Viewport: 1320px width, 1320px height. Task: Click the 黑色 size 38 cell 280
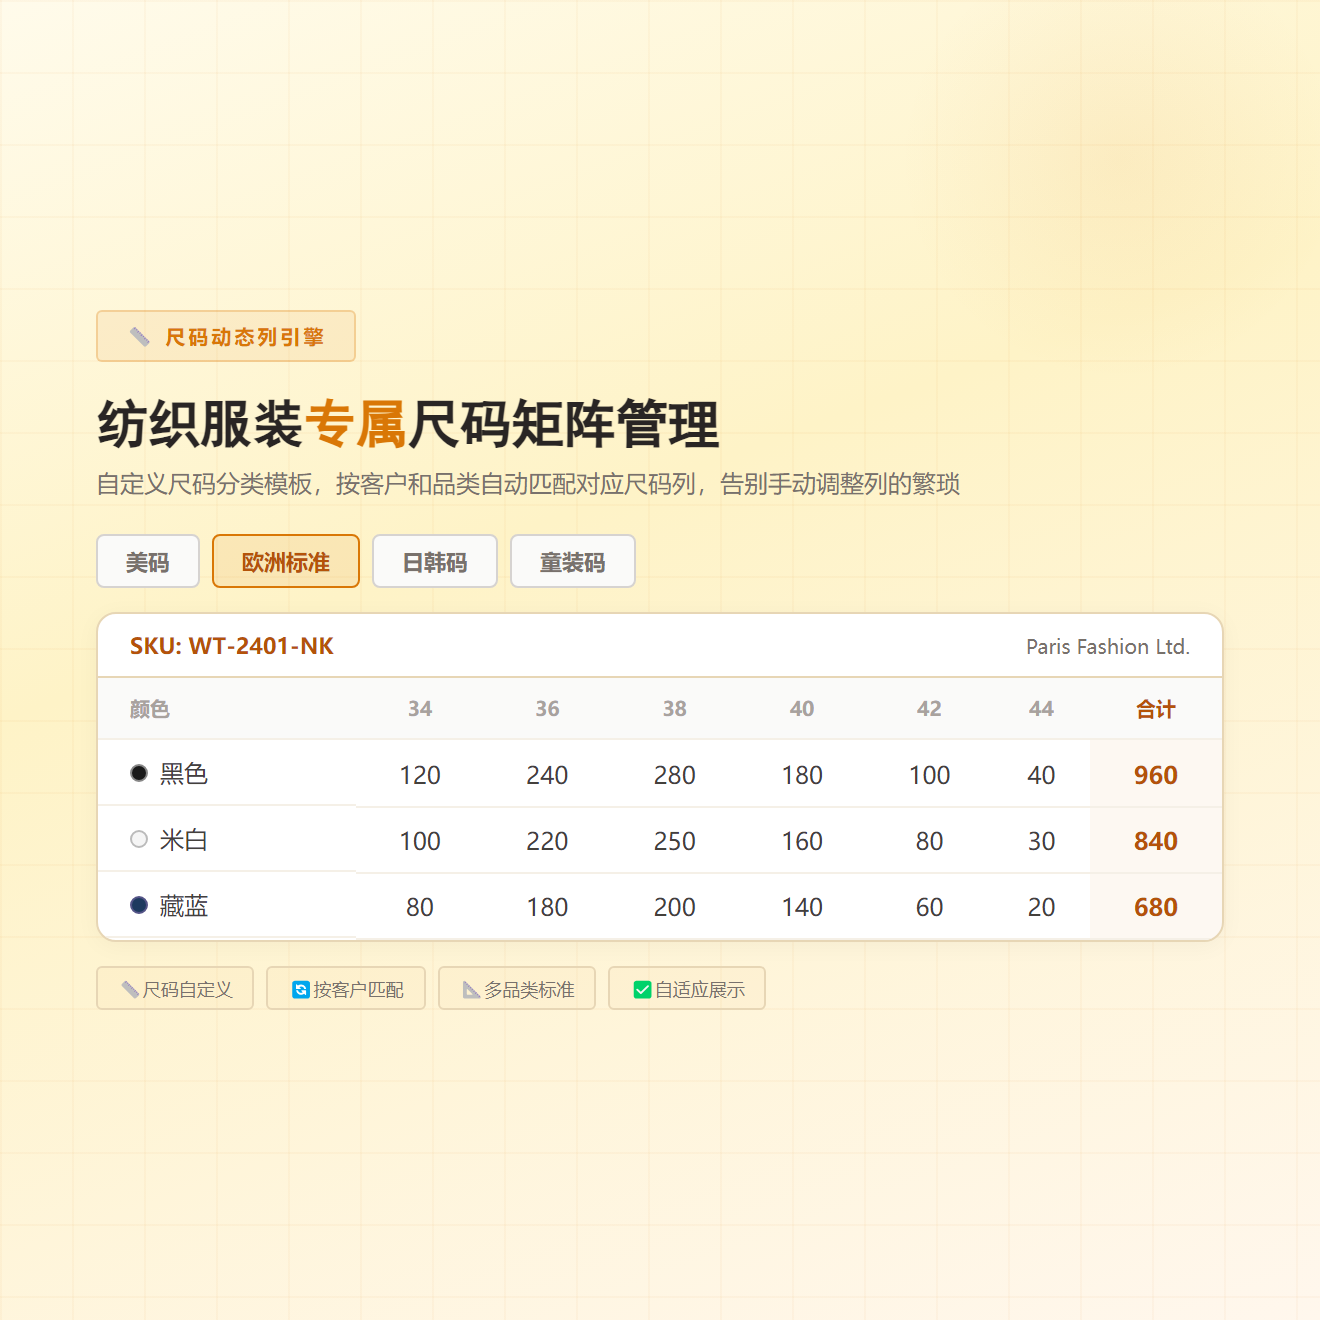(675, 775)
